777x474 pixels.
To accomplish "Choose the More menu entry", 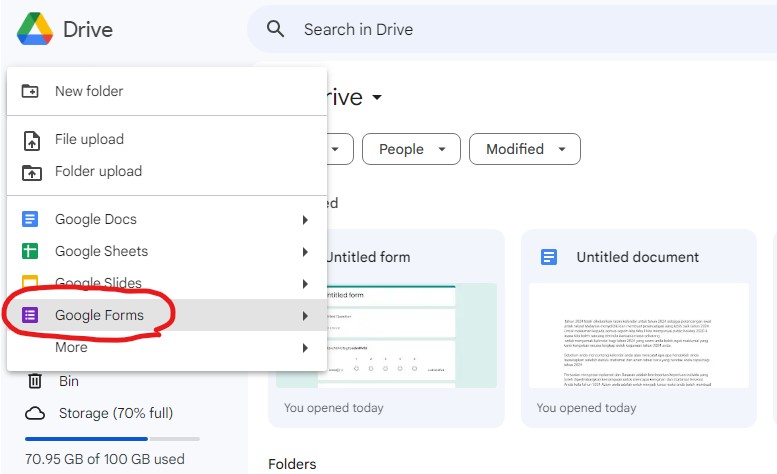I will pos(71,348).
